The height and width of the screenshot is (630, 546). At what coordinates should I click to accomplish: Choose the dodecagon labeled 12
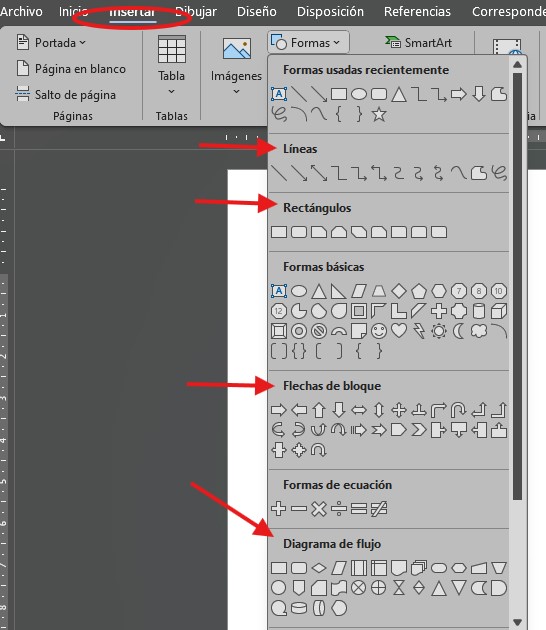pyautogui.click(x=279, y=311)
